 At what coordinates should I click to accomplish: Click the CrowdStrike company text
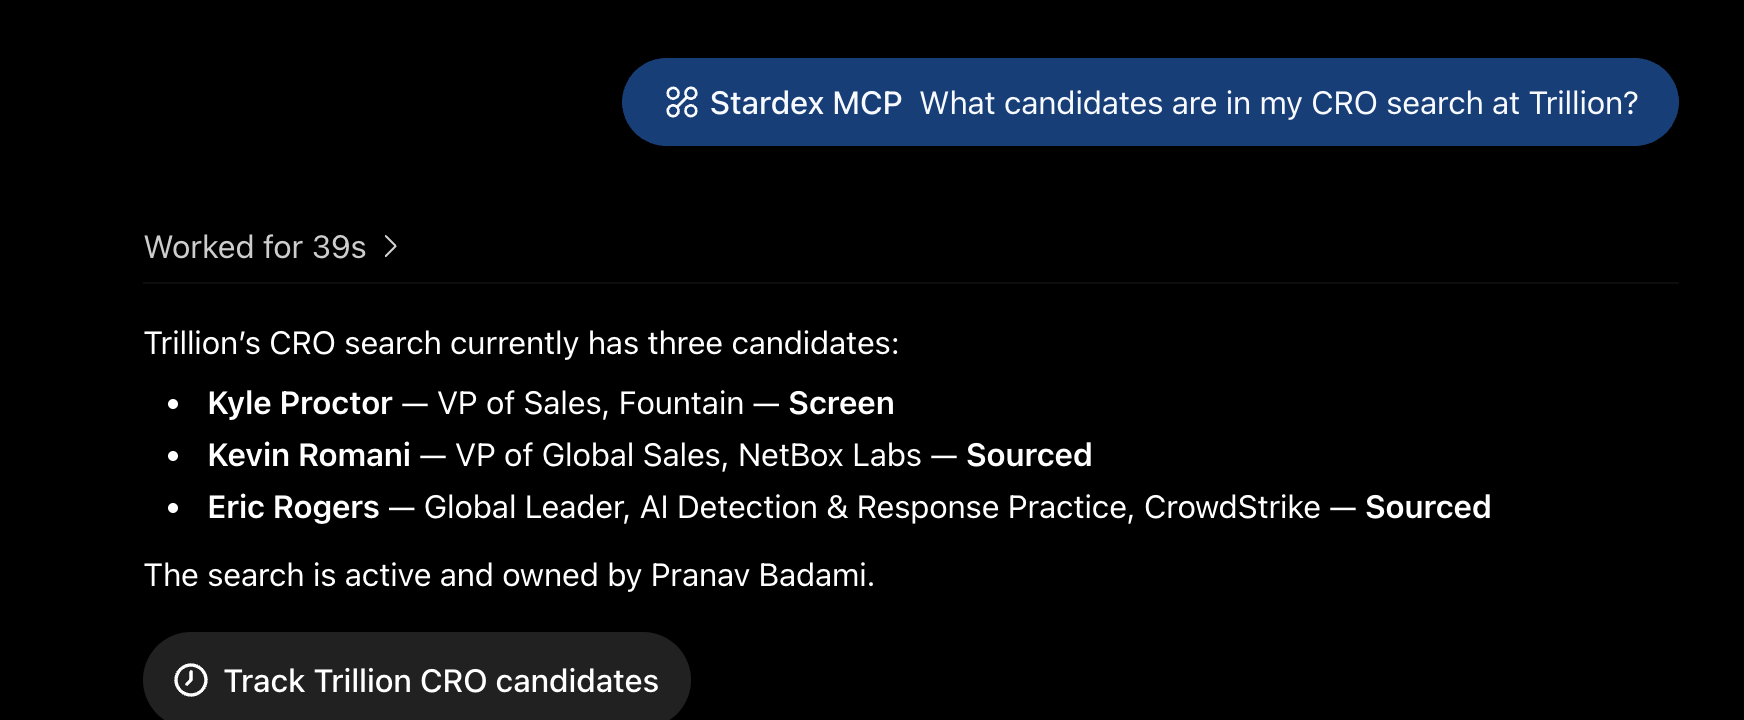click(x=1232, y=507)
